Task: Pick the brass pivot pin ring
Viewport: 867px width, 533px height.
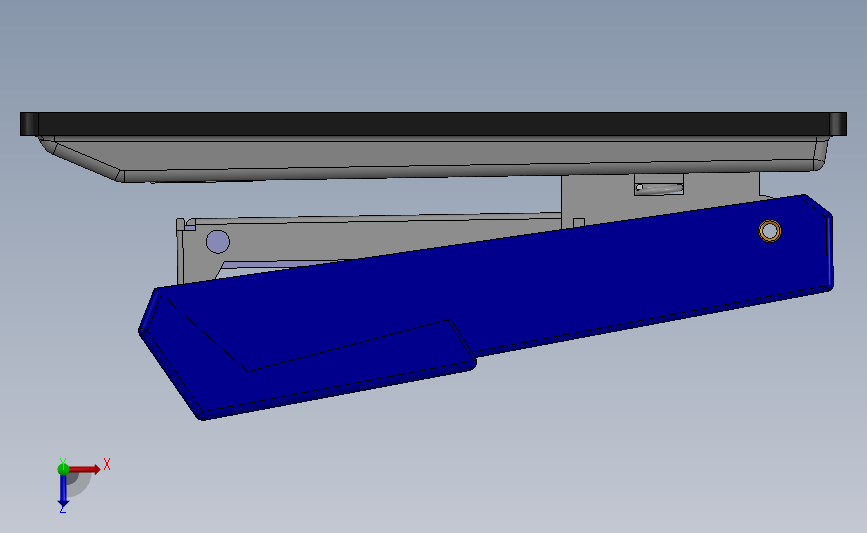Action: (770, 231)
